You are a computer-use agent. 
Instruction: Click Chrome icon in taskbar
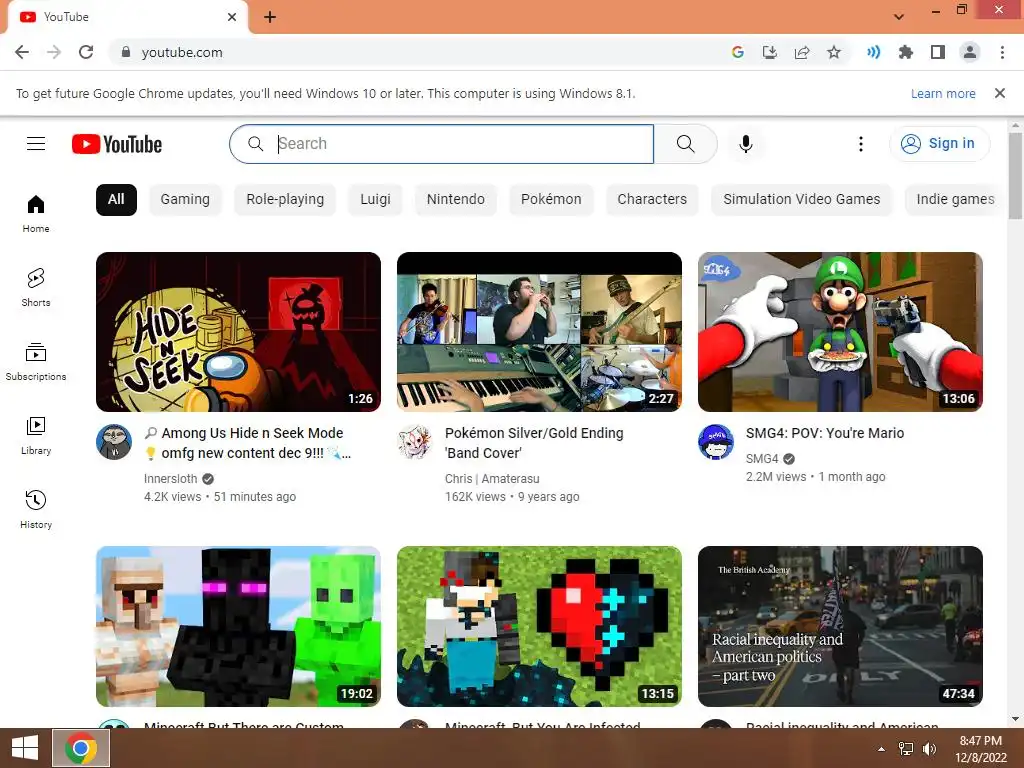[81, 748]
